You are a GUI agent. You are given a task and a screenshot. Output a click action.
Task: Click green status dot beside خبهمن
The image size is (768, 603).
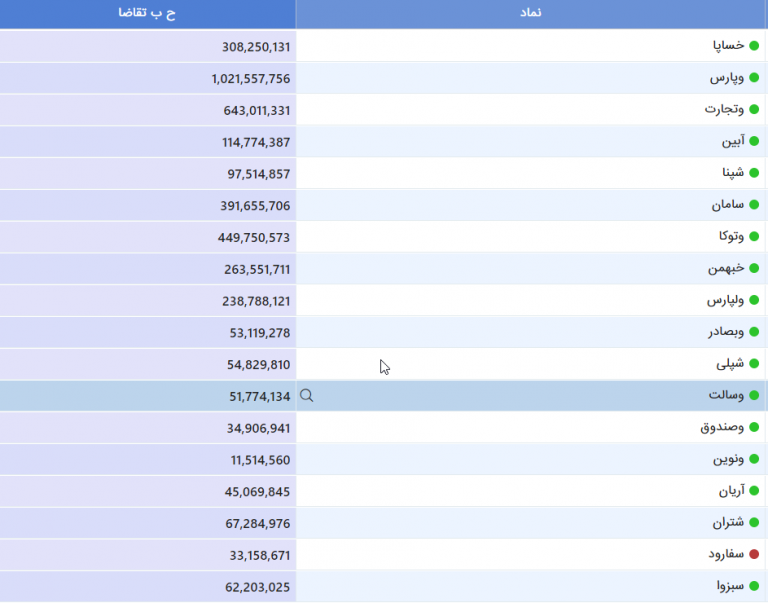click(754, 268)
